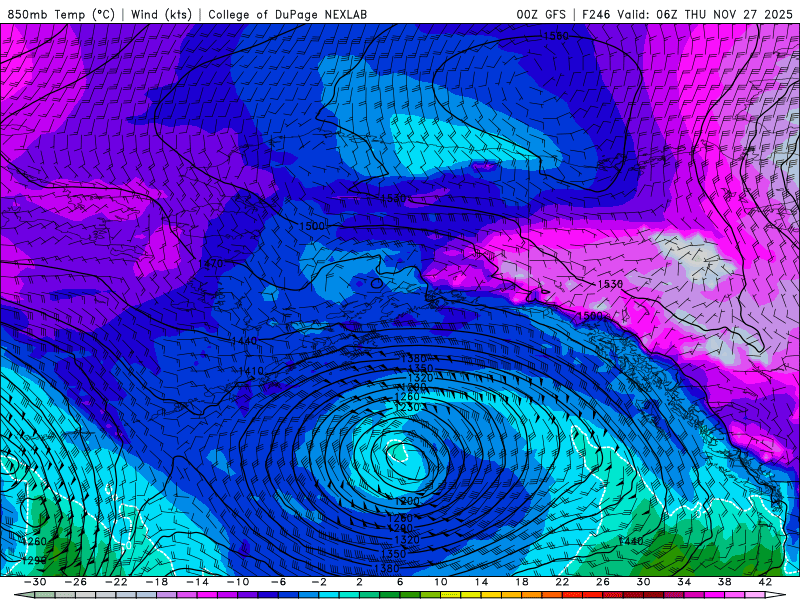Select the positive 22 colorbar value

tap(562, 582)
